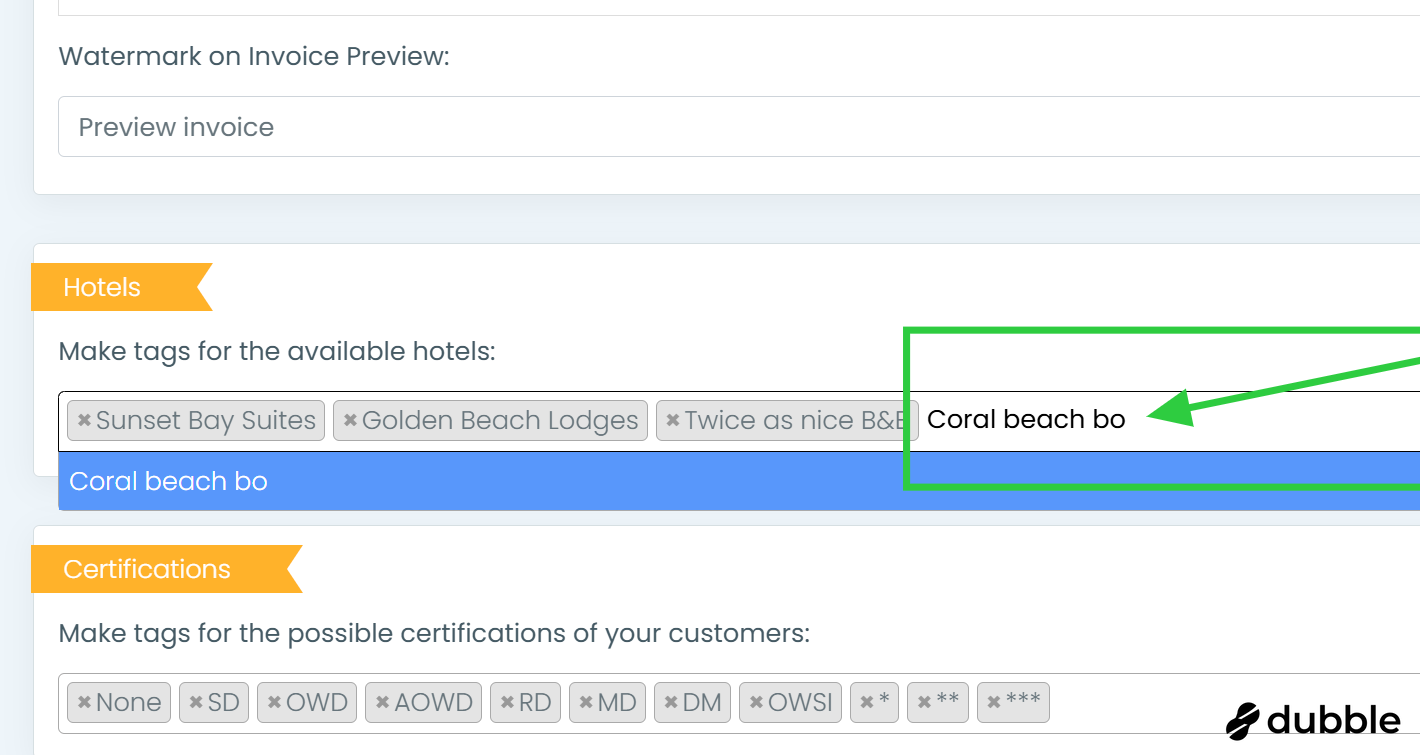This screenshot has width=1420, height=755.
Task: Remove the Sunset Bay Suites tag
Action: (x=85, y=421)
